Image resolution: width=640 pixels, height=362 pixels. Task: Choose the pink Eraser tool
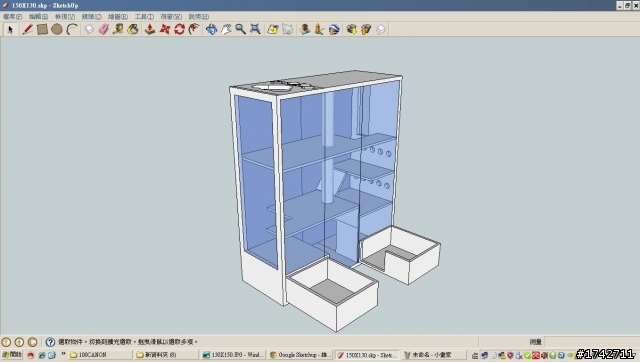(x=104, y=29)
